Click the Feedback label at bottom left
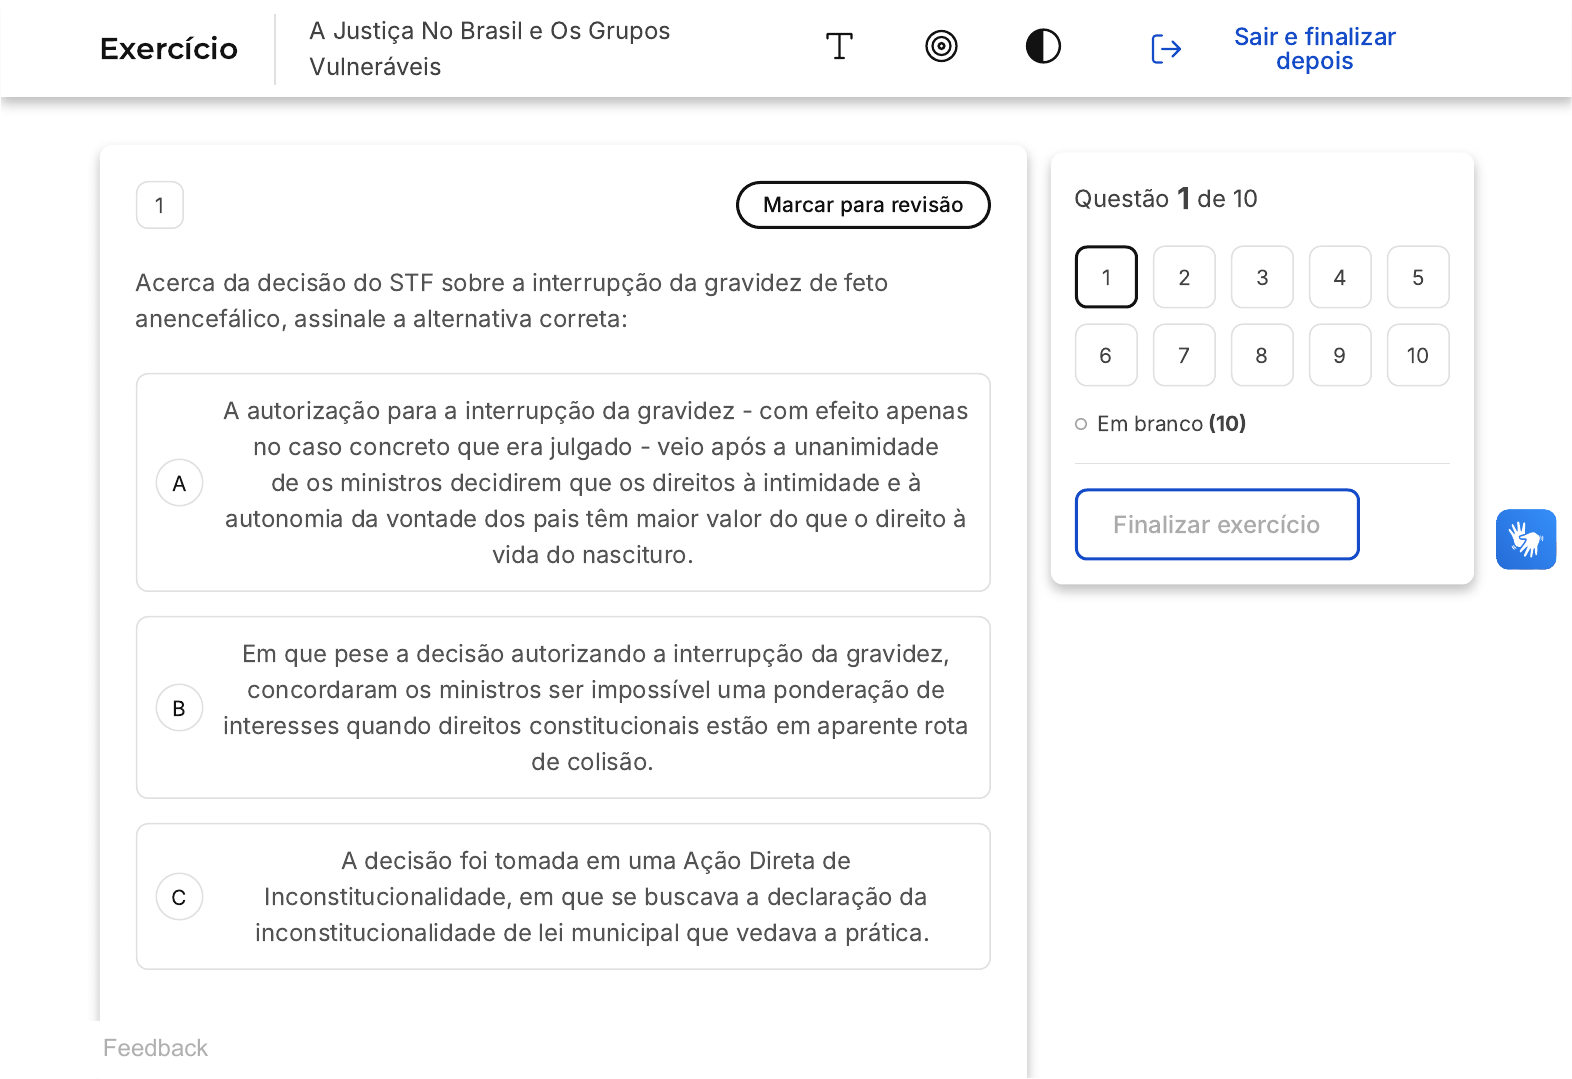The width and height of the screenshot is (1572, 1079). pos(155,1048)
